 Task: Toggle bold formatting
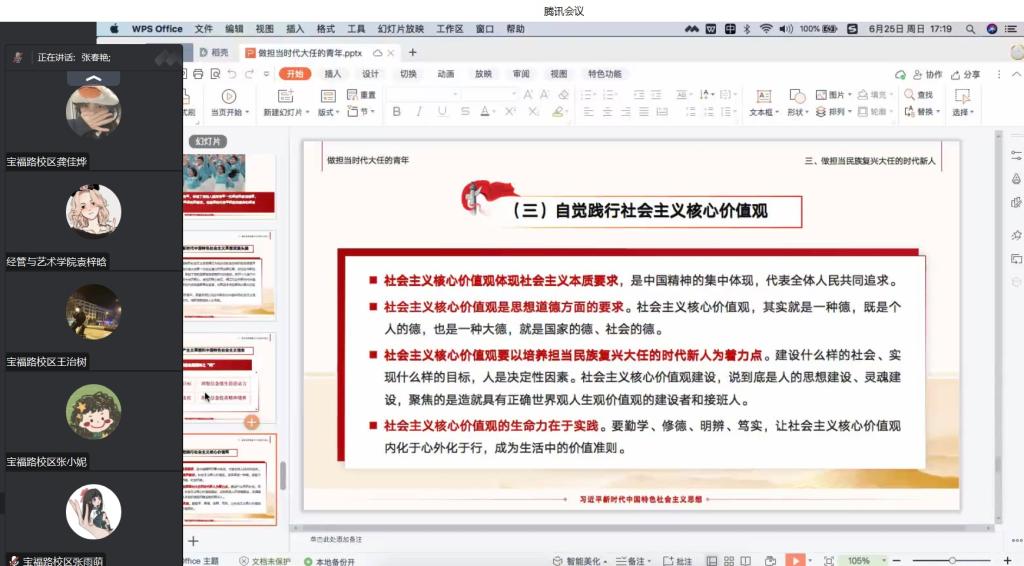tap(396, 112)
